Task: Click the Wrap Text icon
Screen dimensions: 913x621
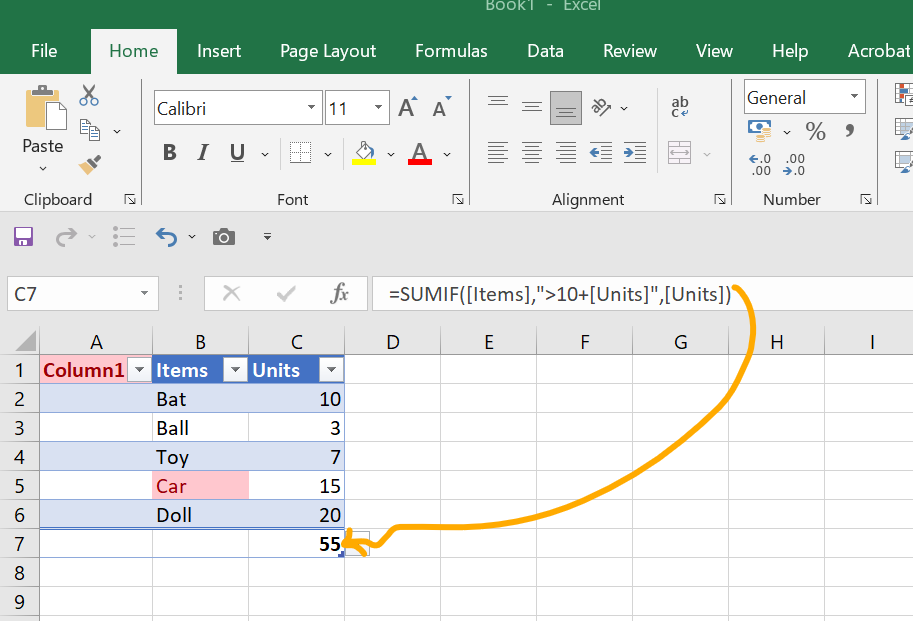Action: click(x=680, y=105)
